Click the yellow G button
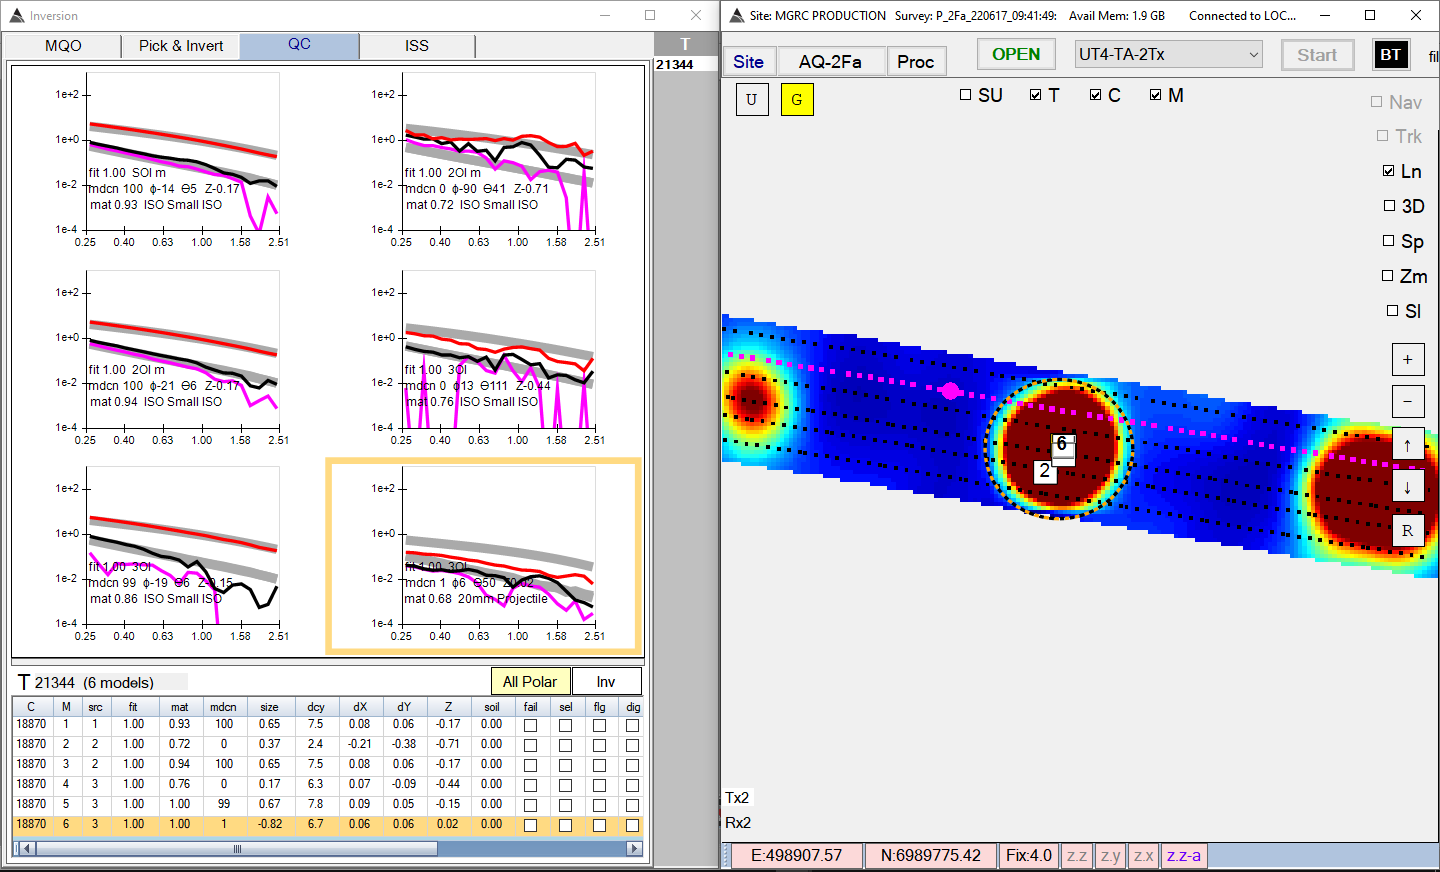 coord(797,99)
